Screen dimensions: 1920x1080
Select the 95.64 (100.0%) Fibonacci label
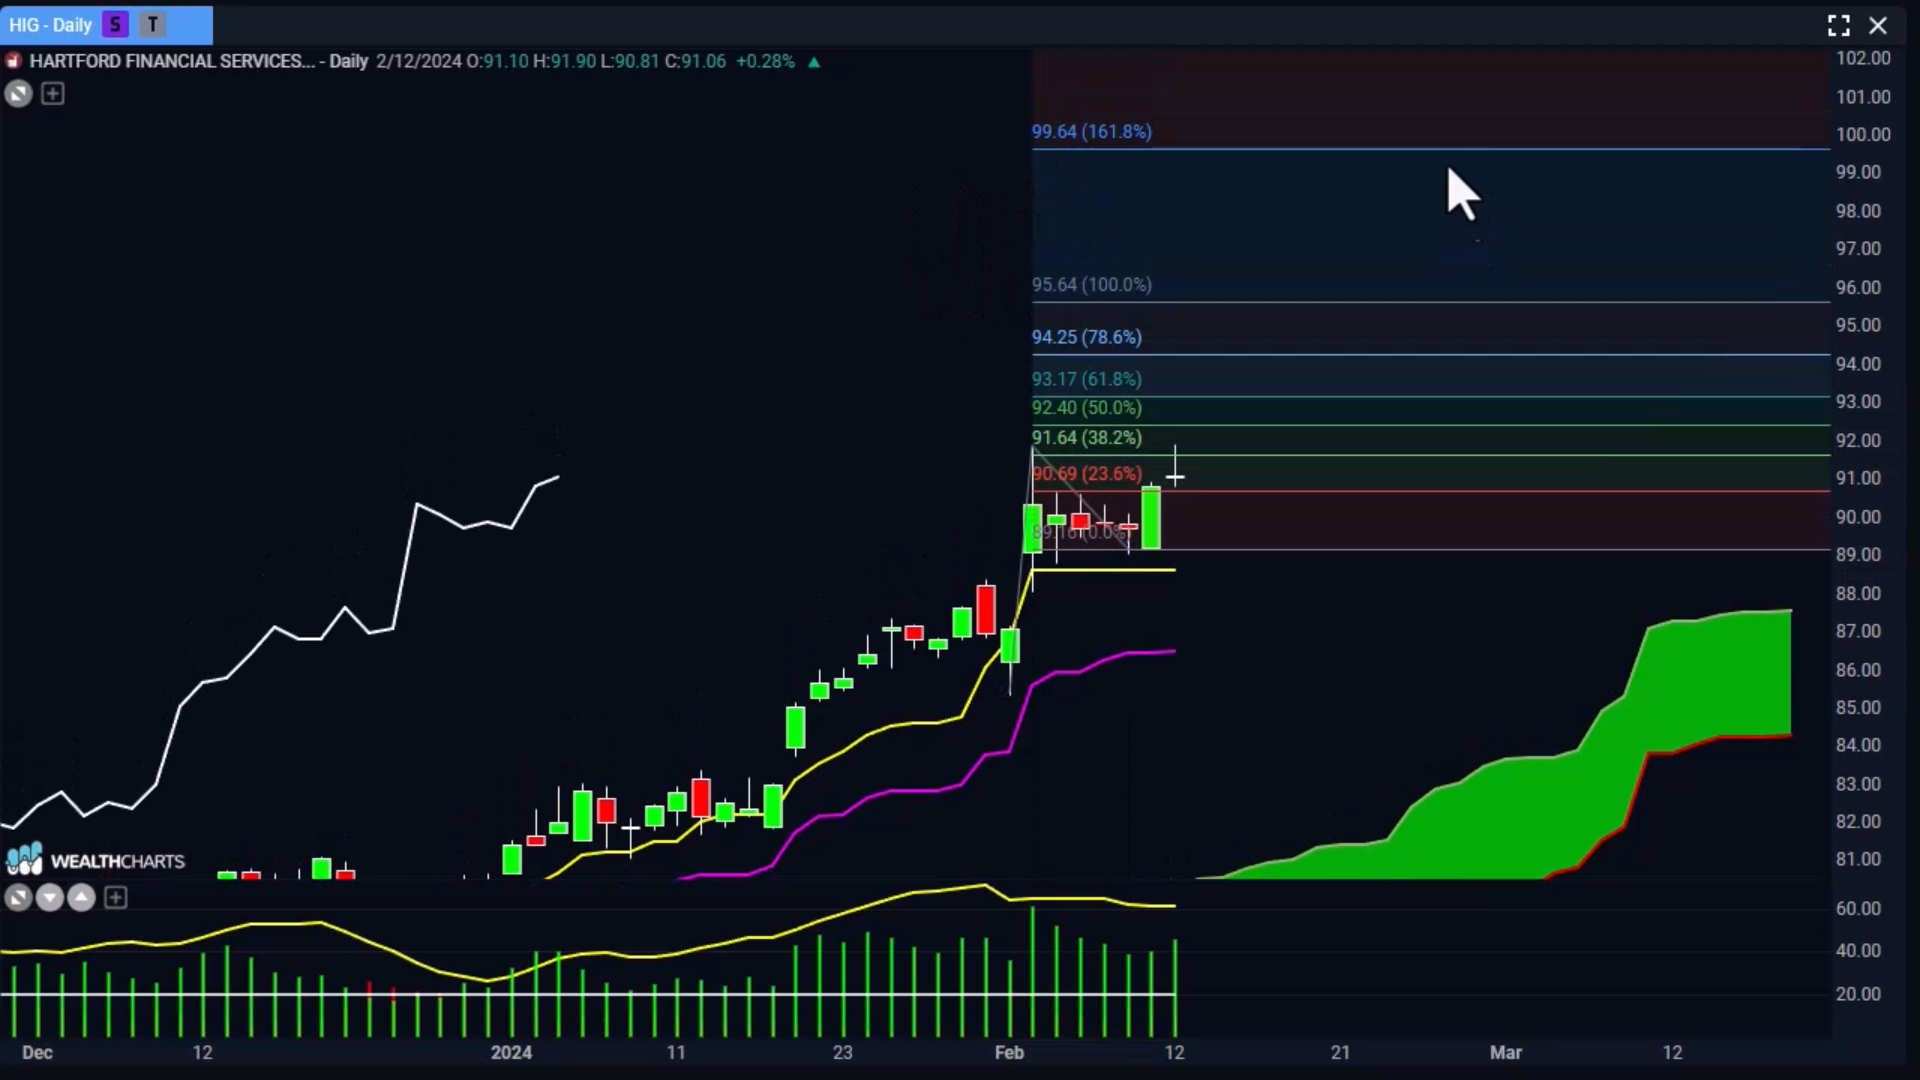tap(1092, 285)
